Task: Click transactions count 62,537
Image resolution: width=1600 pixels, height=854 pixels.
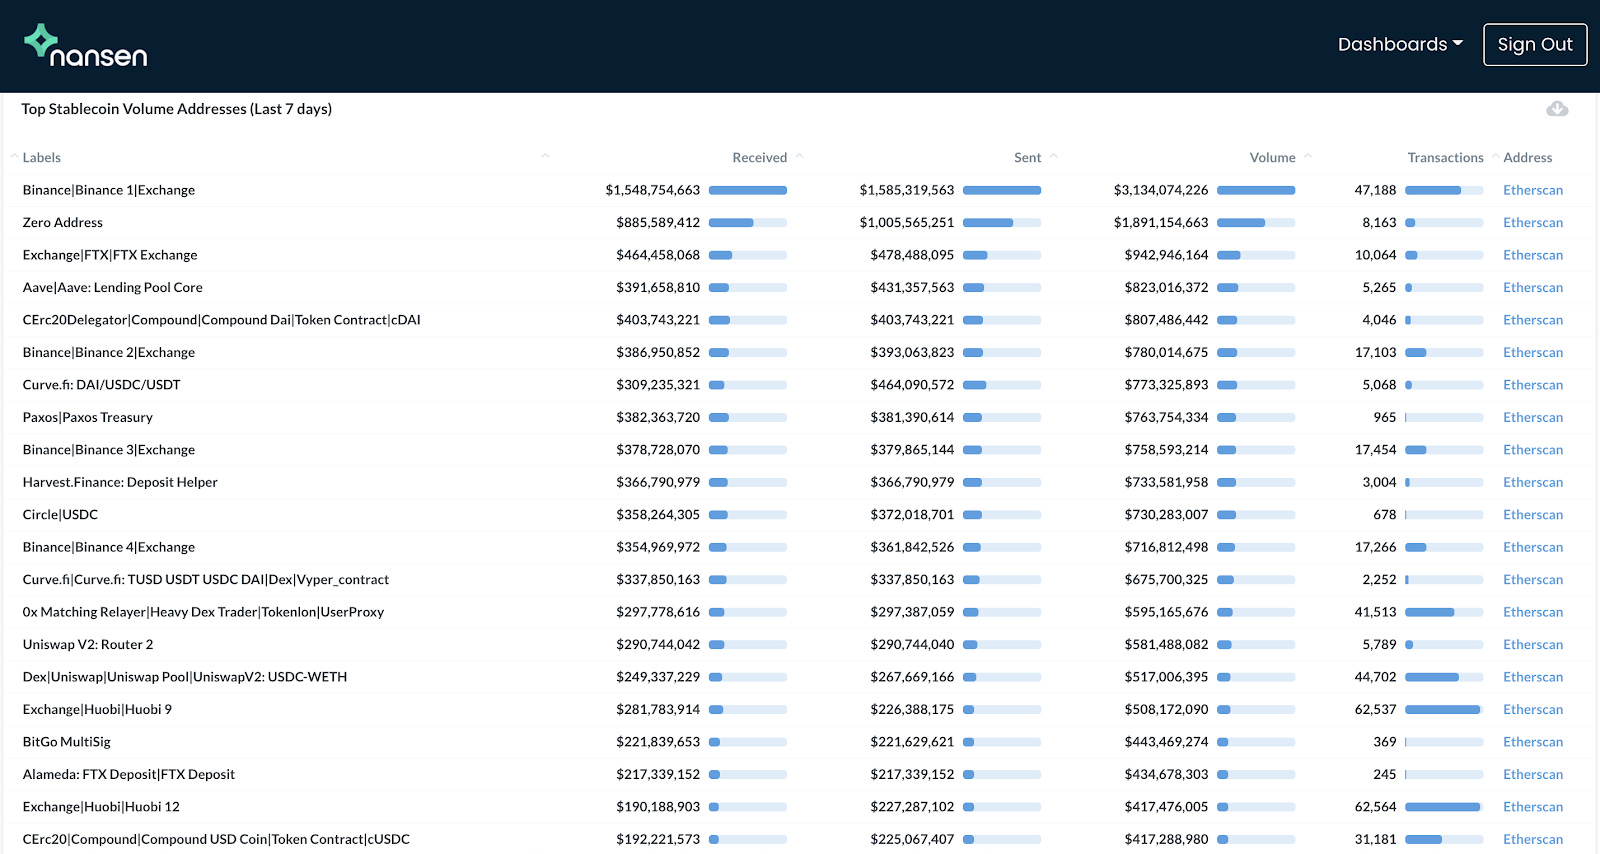Action: point(1376,710)
